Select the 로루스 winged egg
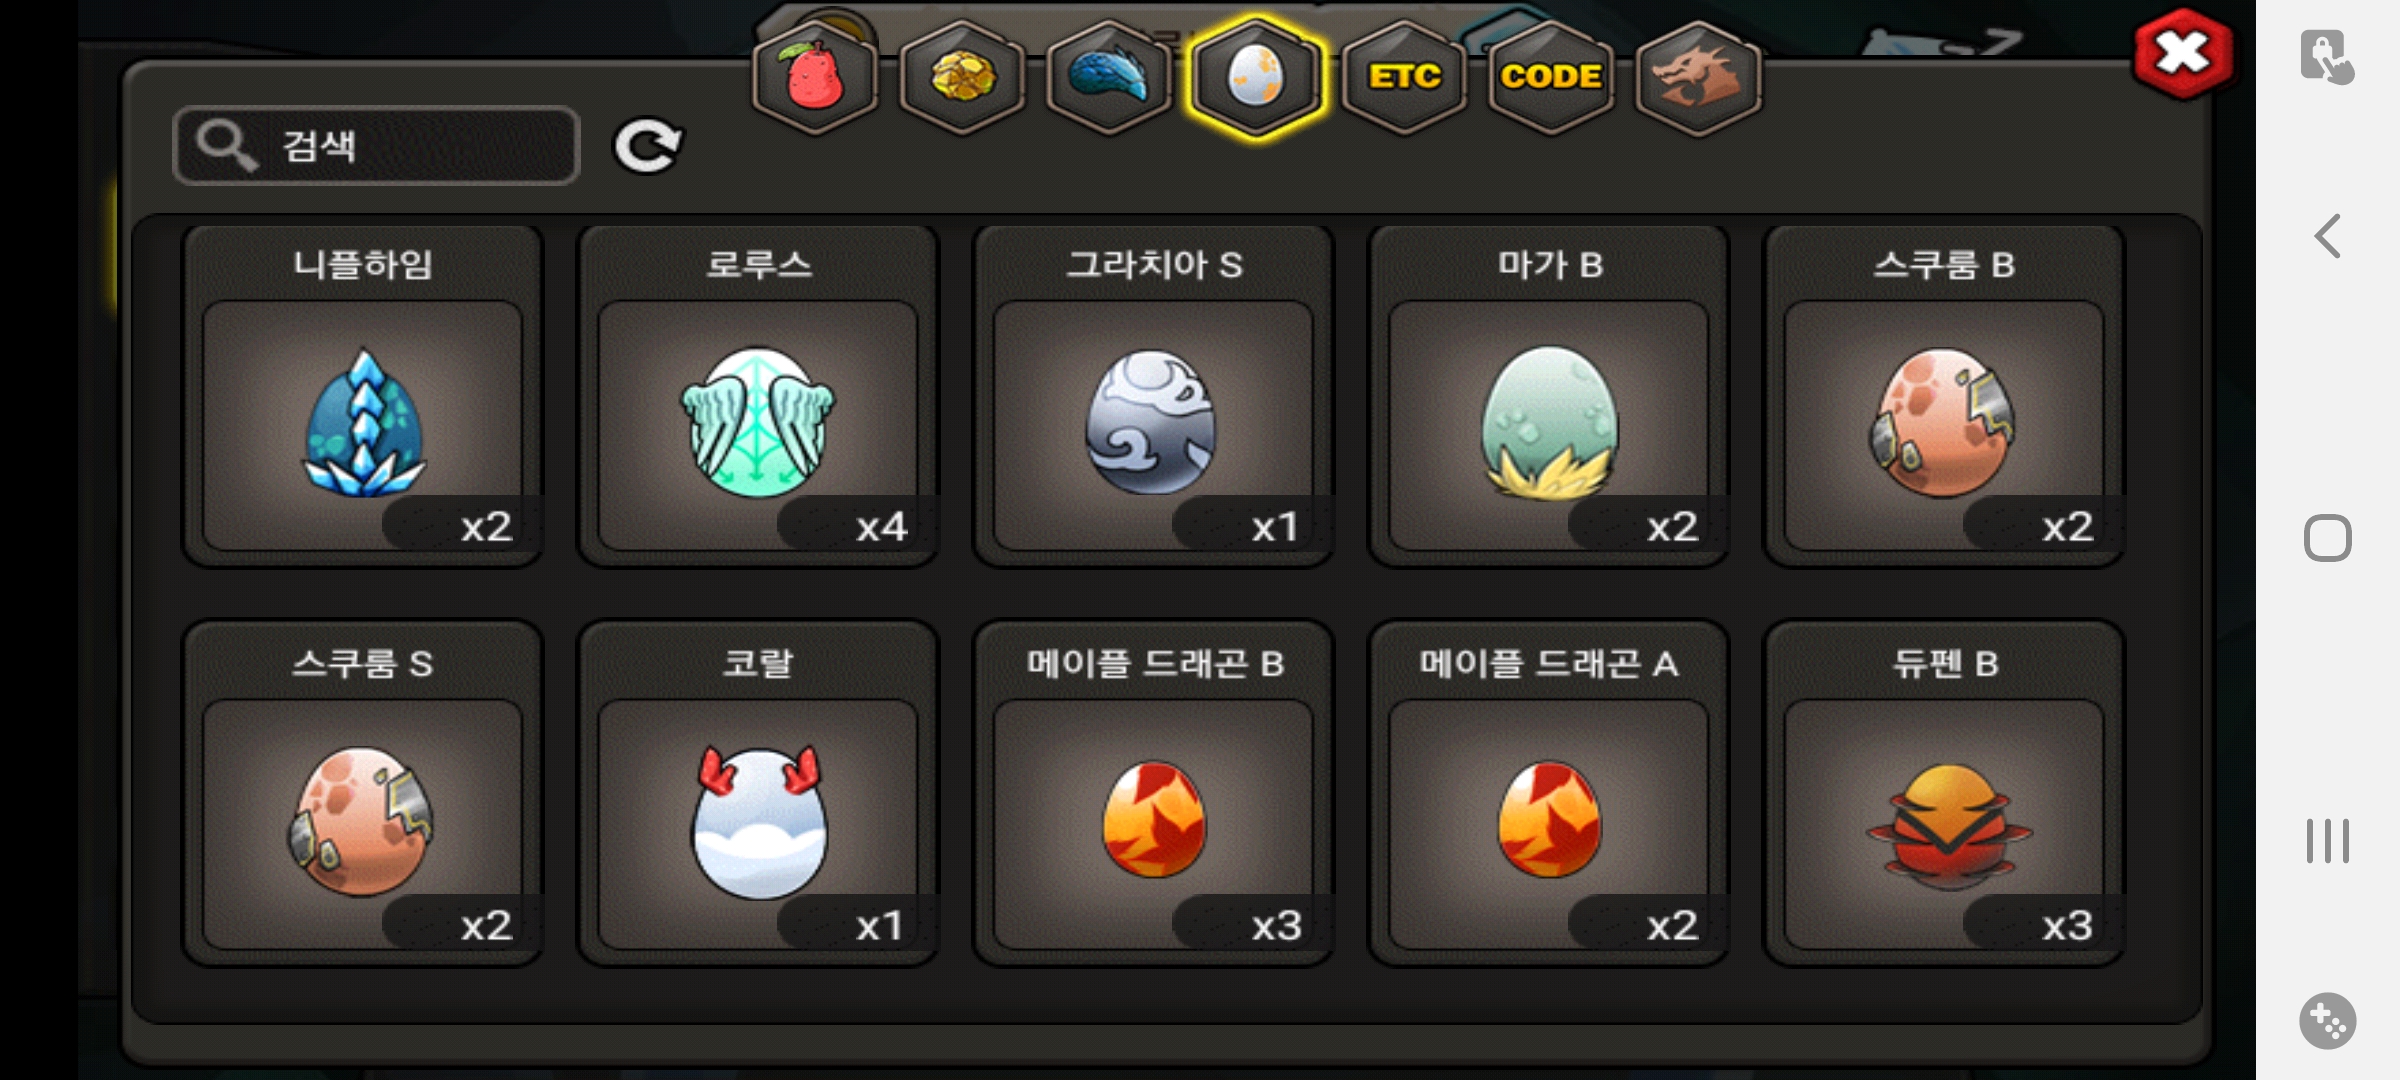The width and height of the screenshot is (2400, 1080). click(x=758, y=396)
